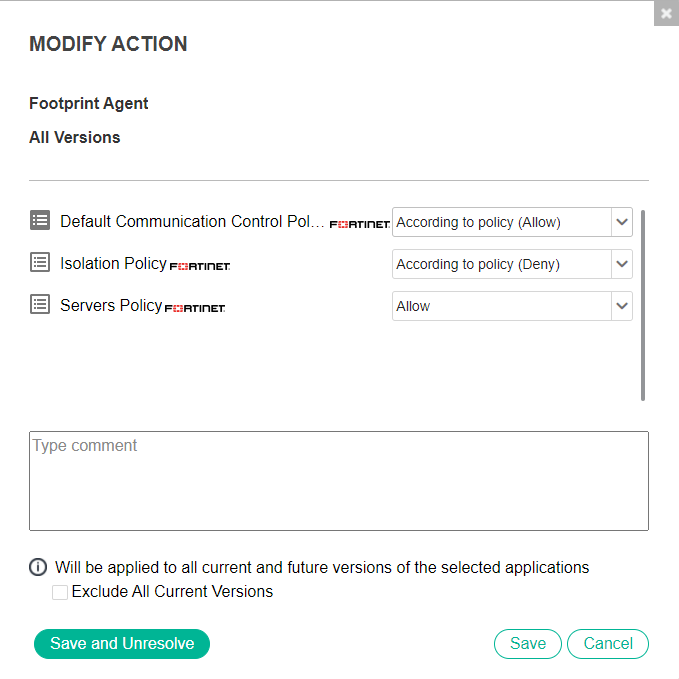Click the Isolation Policy list icon

pyautogui.click(x=40, y=262)
